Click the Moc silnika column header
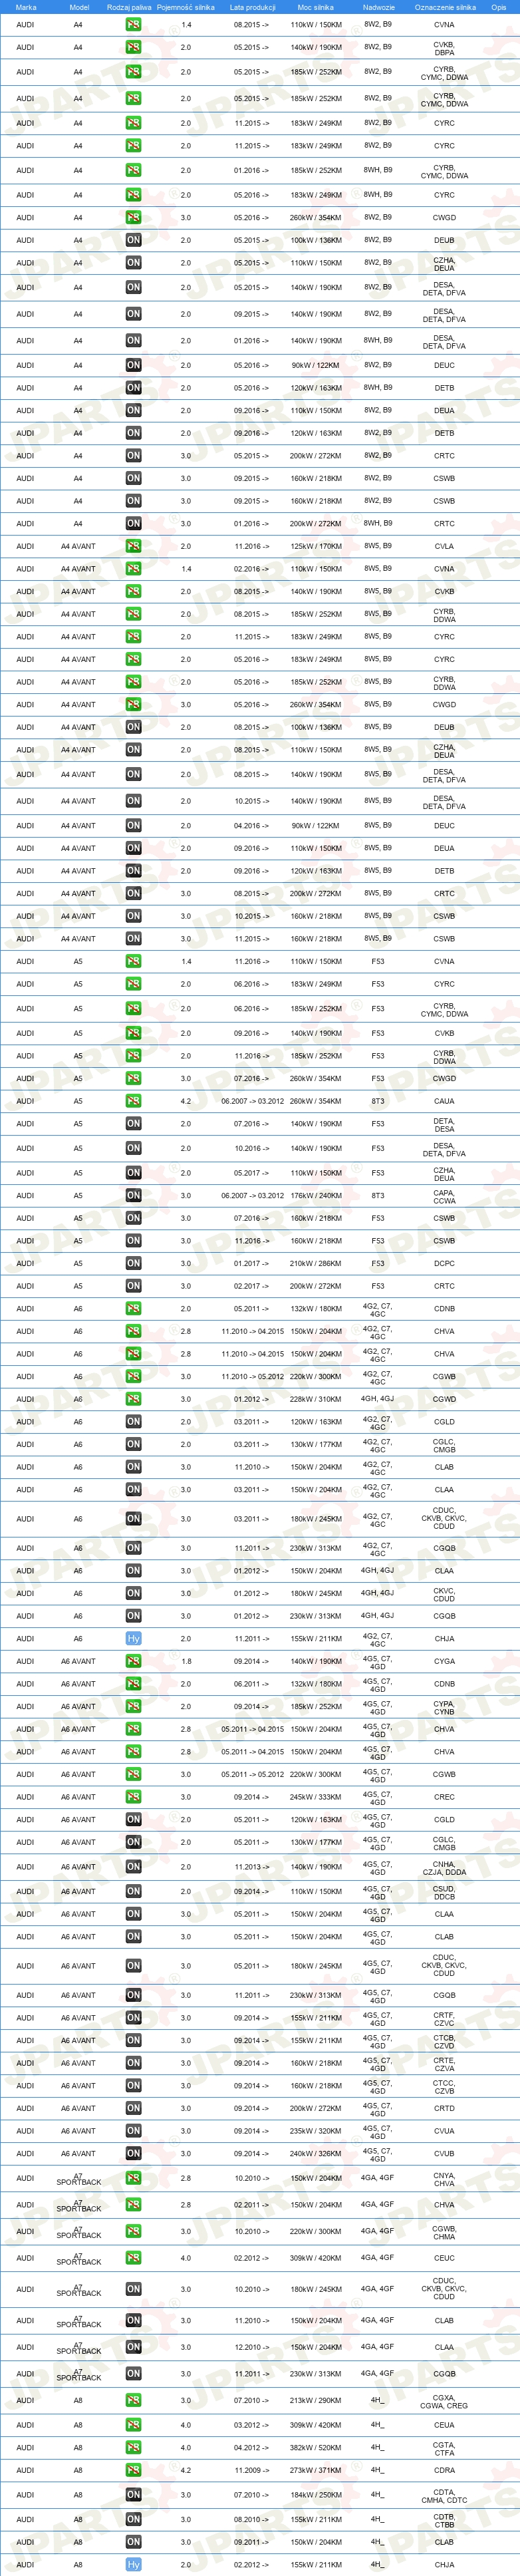520x2576 pixels. click(x=316, y=7)
